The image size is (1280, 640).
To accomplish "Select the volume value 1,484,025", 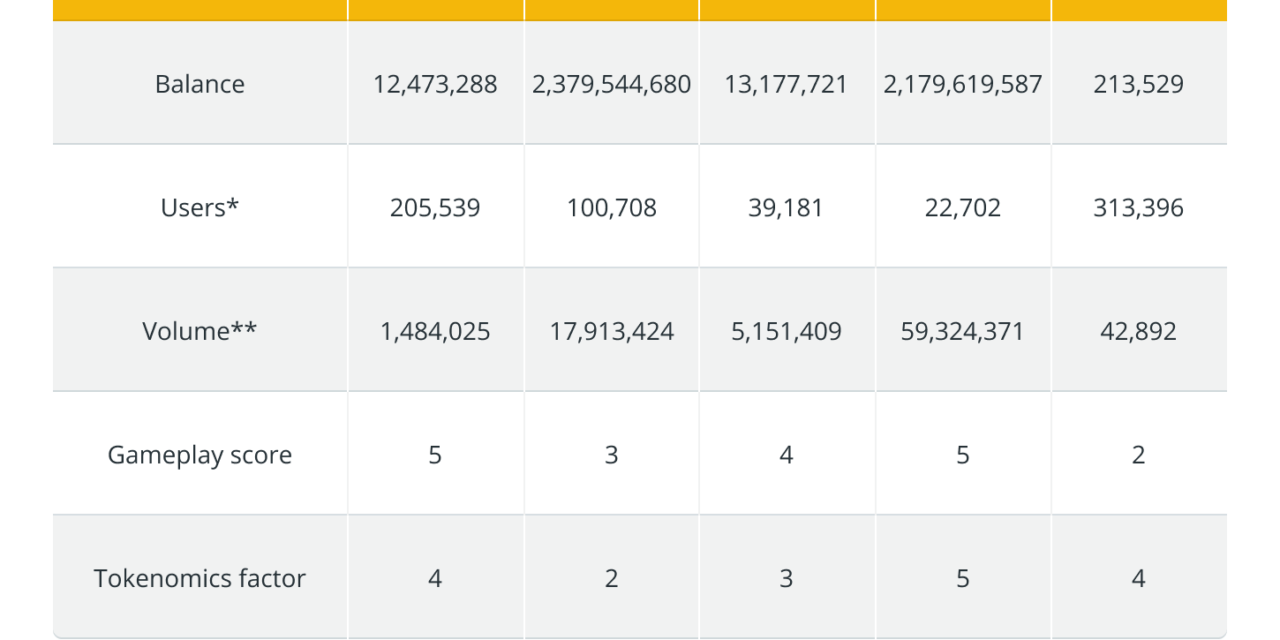I will [x=435, y=331].
